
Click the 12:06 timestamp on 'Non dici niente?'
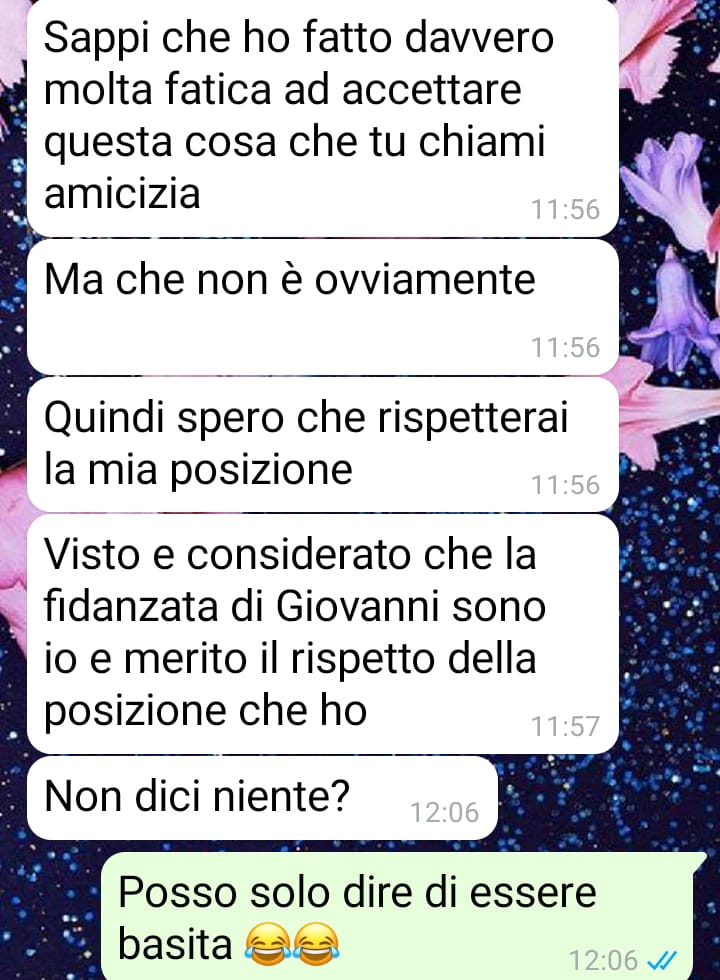click(x=444, y=812)
